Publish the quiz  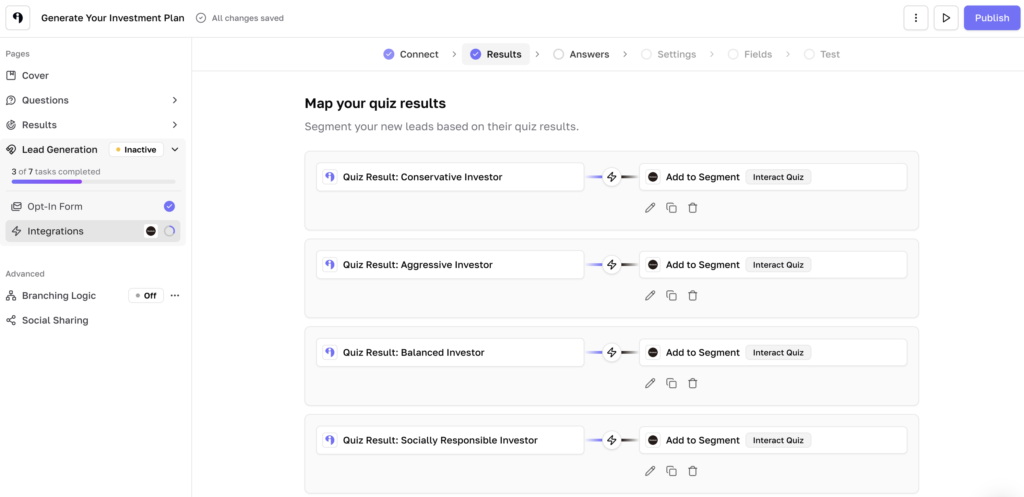pyautogui.click(x=992, y=18)
